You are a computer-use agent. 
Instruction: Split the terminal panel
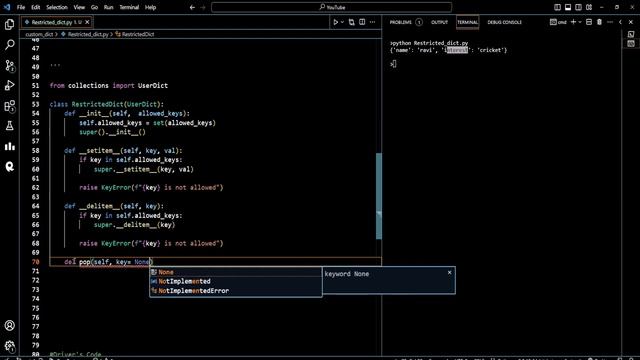(x=589, y=22)
